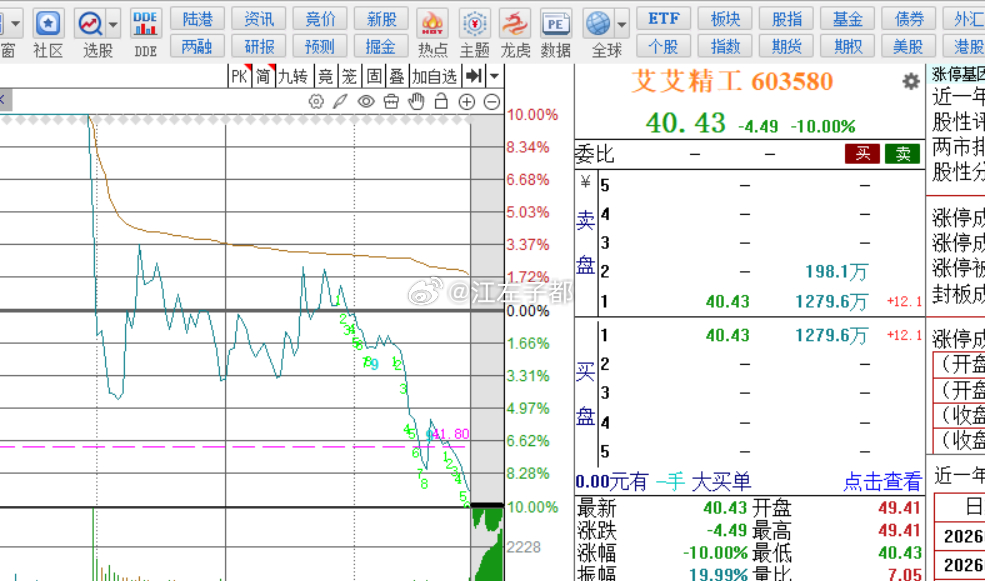The width and height of the screenshot is (985, 581).
Task: Switch to the 期货 section
Action: (786, 46)
